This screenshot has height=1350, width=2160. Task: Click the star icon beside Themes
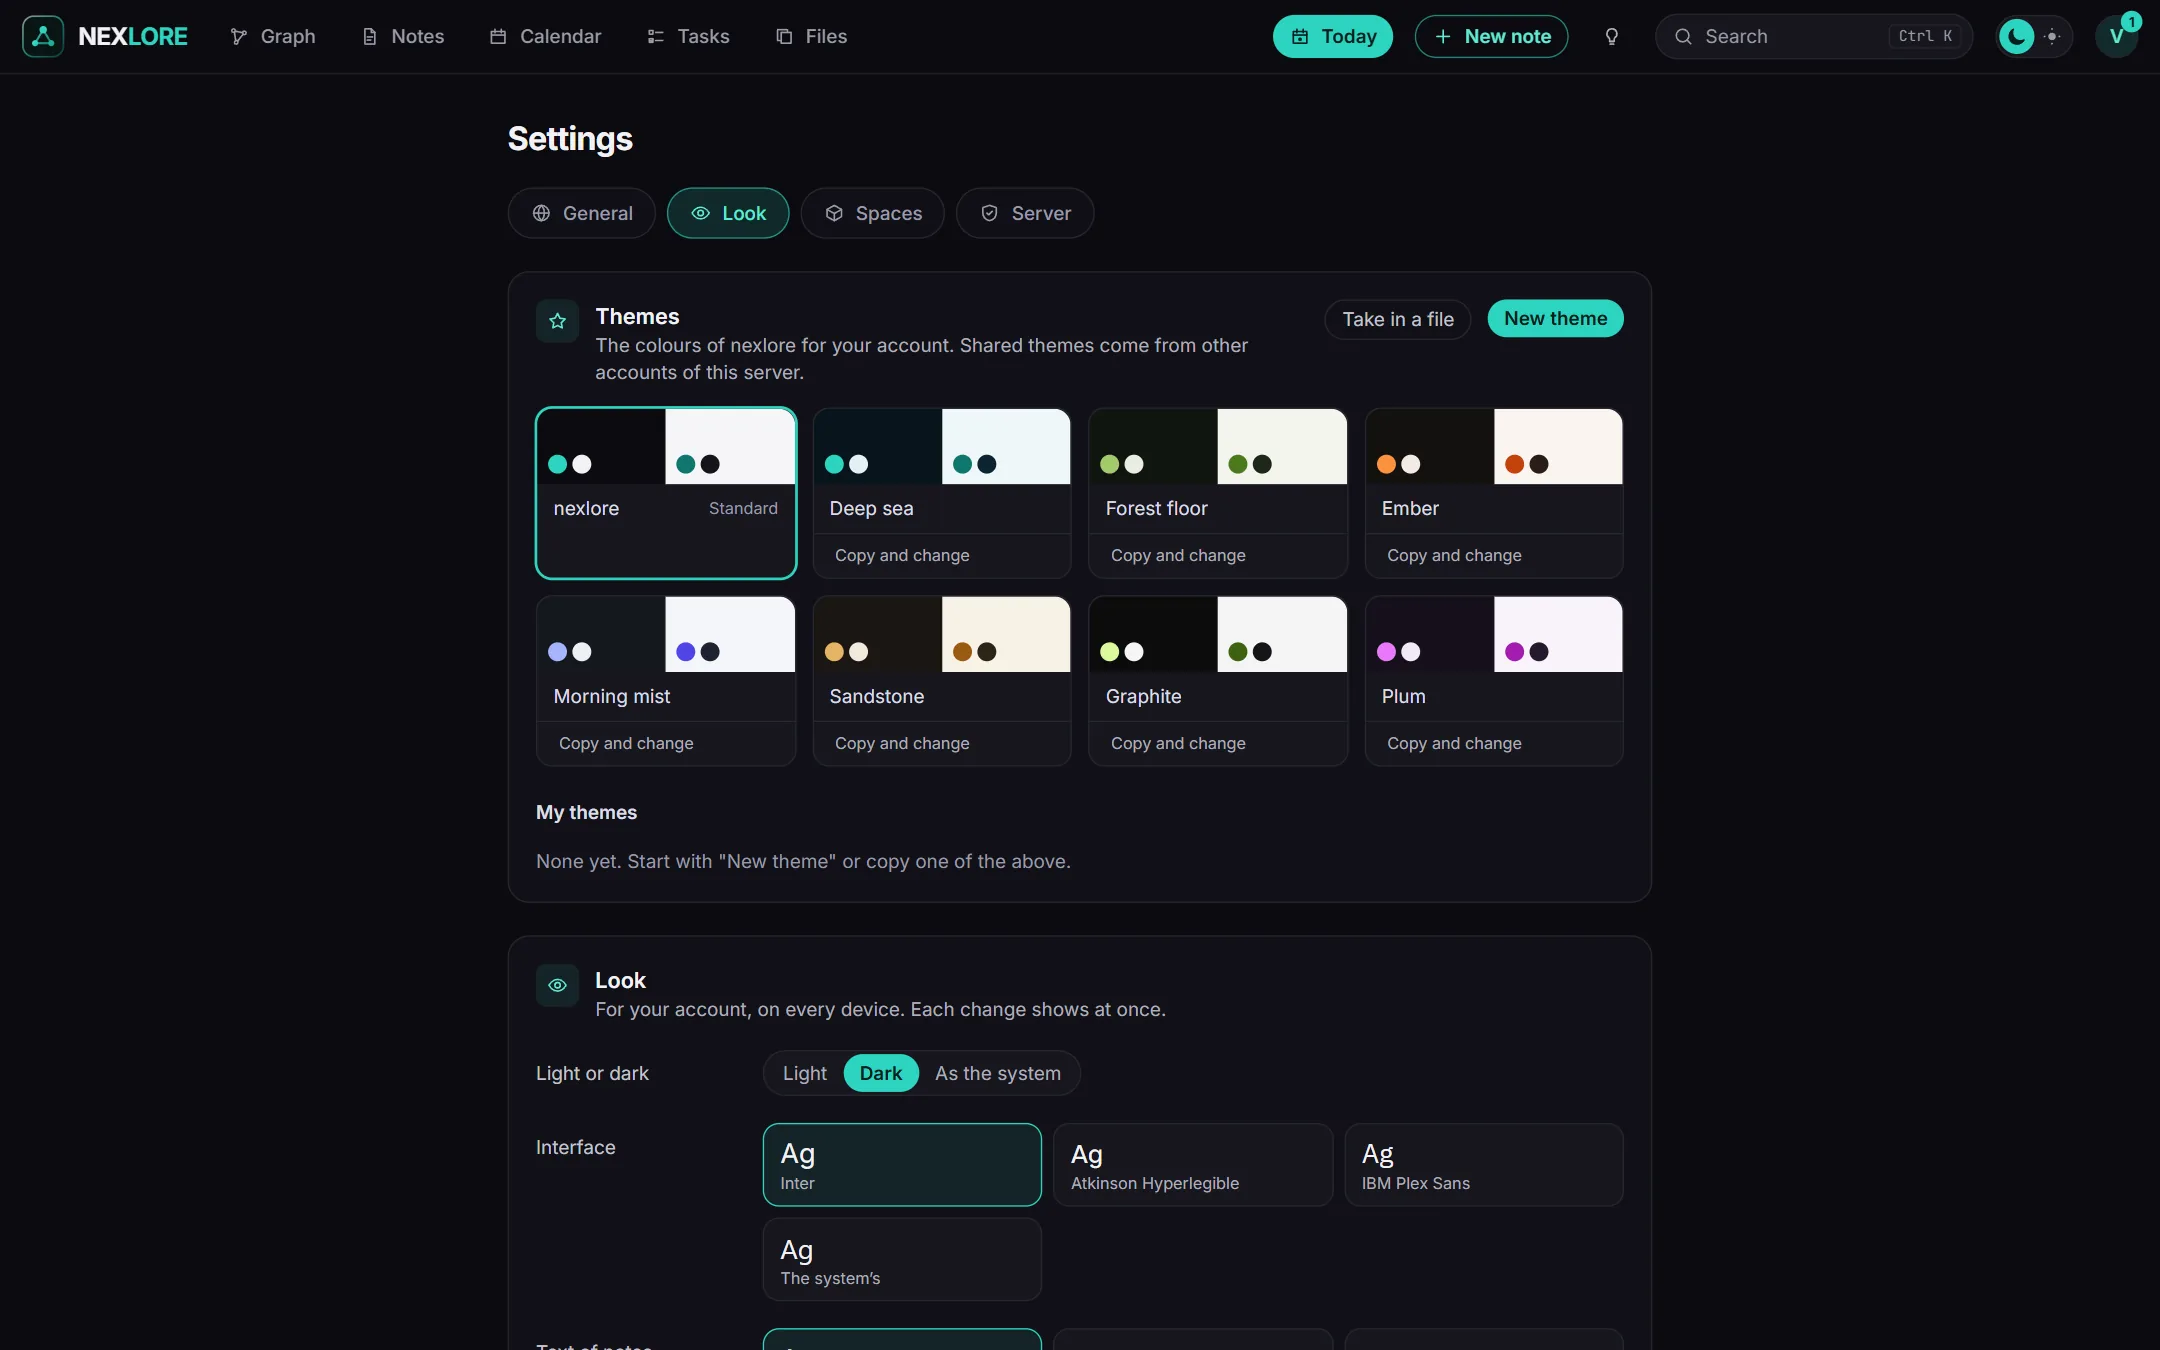coord(557,321)
